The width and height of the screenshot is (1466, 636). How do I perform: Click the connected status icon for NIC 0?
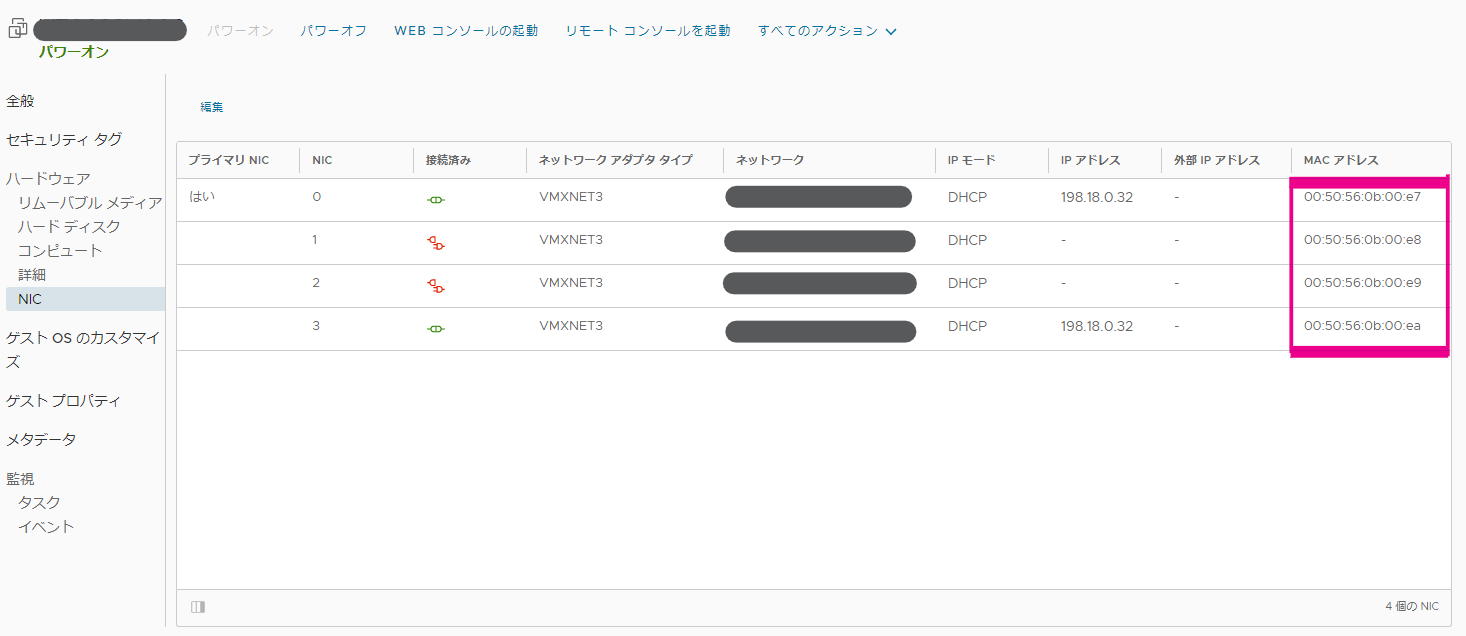[x=435, y=200]
